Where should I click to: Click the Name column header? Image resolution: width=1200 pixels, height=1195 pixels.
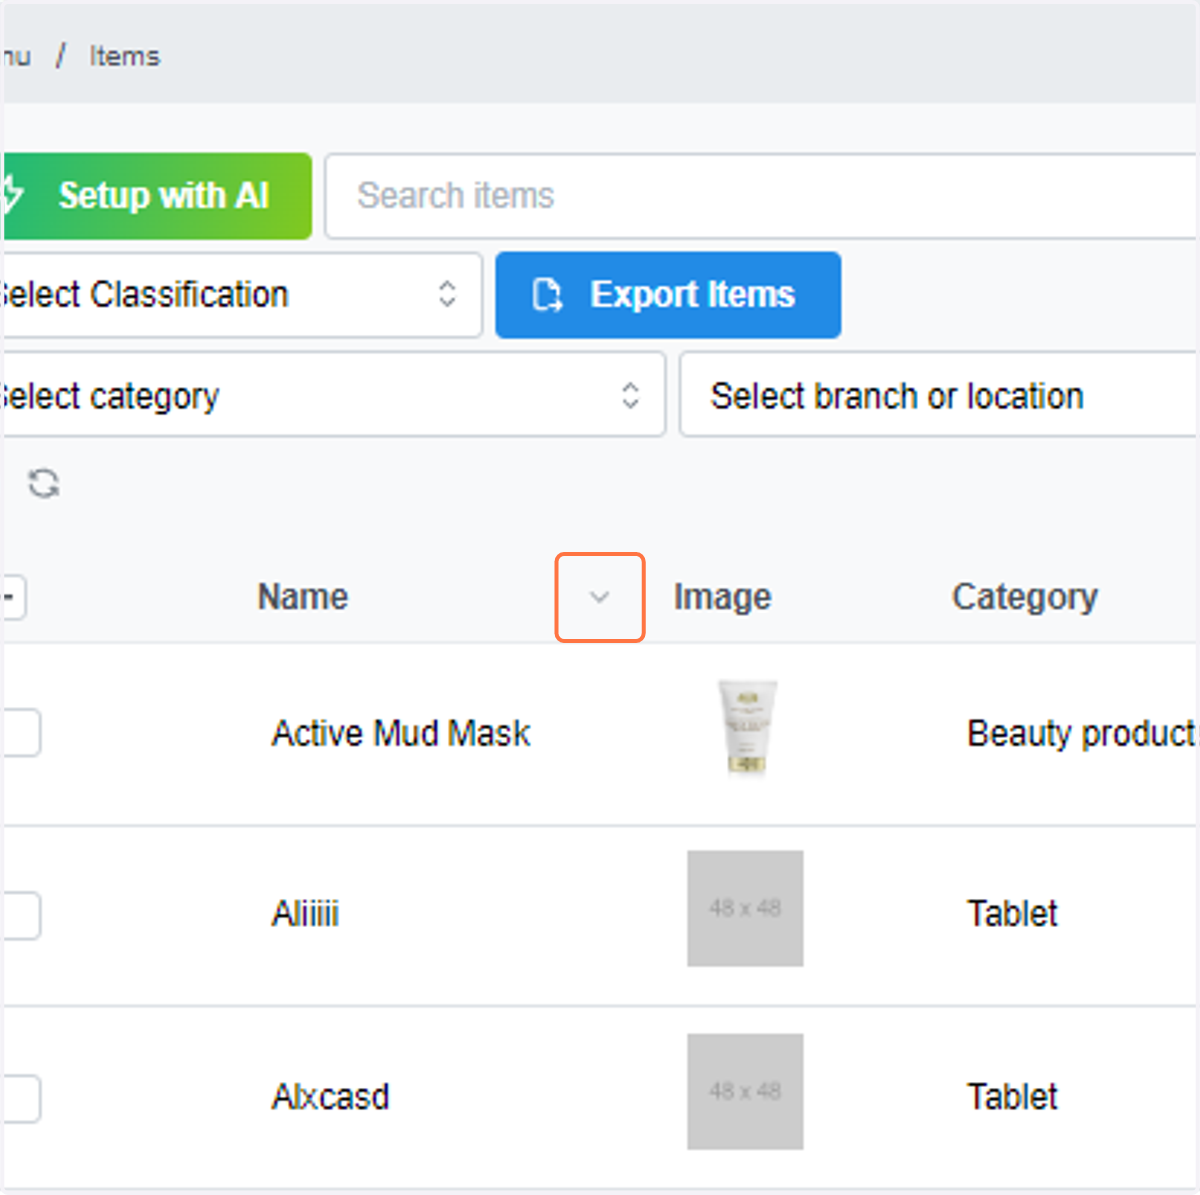(303, 597)
